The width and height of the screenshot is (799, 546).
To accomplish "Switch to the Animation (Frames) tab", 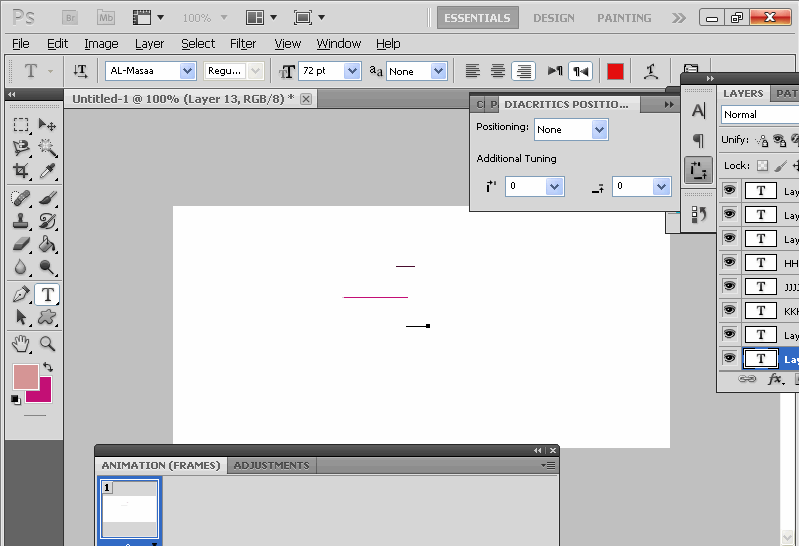I will coord(161,465).
